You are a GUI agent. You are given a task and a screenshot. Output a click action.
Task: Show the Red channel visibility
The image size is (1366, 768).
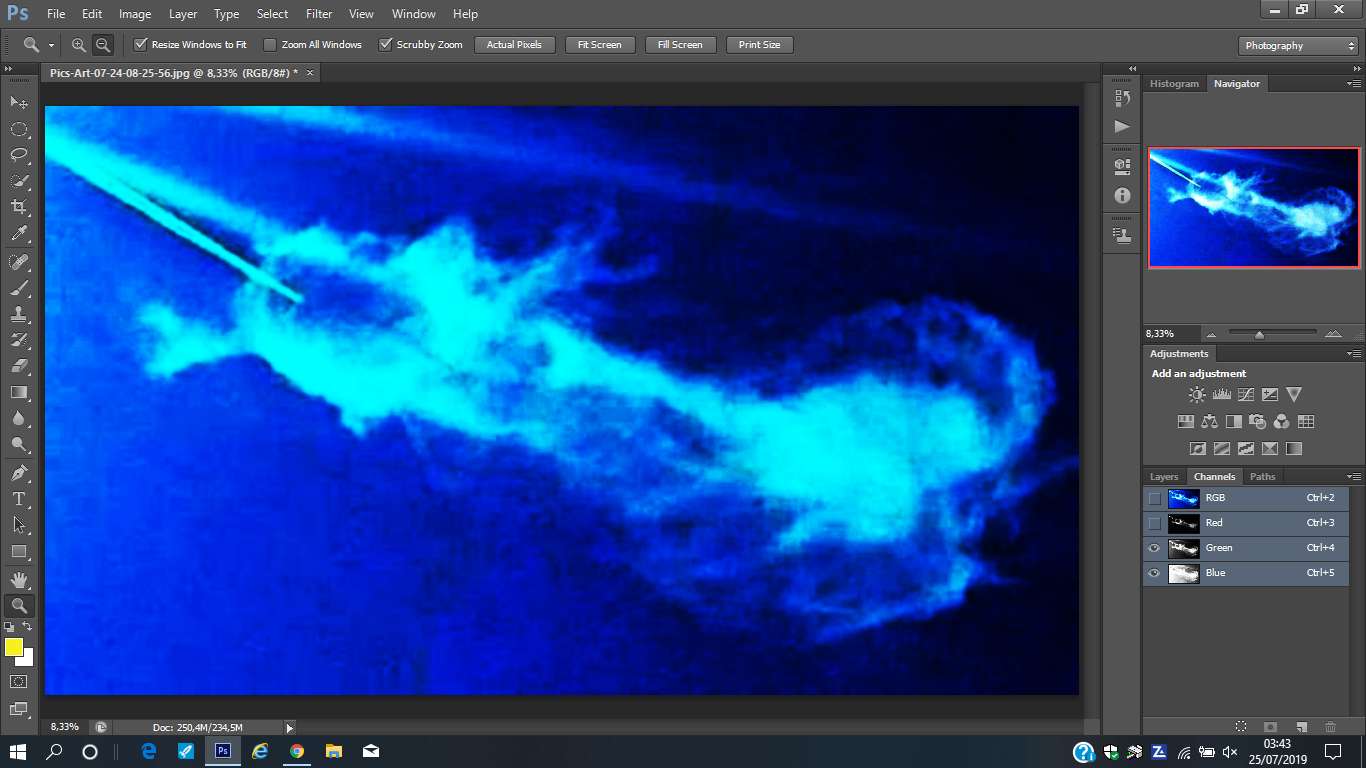pos(1155,523)
